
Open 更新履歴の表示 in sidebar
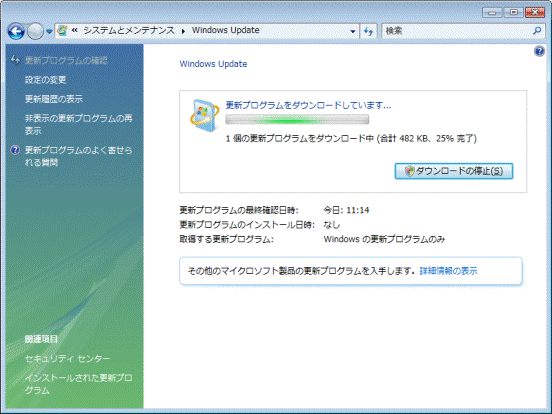54,99
